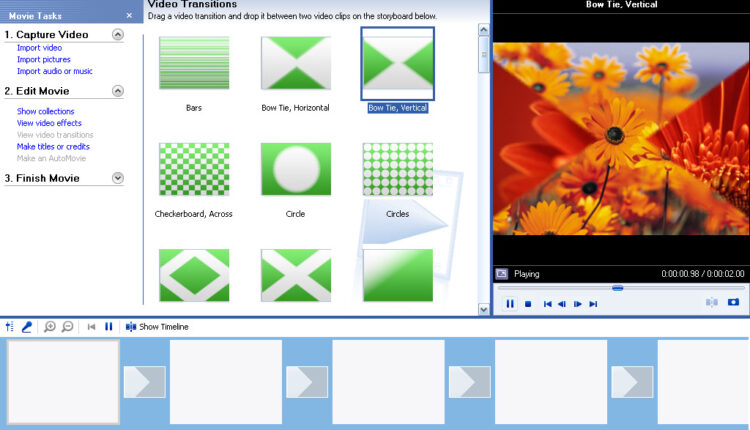Image resolution: width=750 pixels, height=430 pixels.
Task: Open the Import pictures link
Action: pyautogui.click(x=43, y=59)
